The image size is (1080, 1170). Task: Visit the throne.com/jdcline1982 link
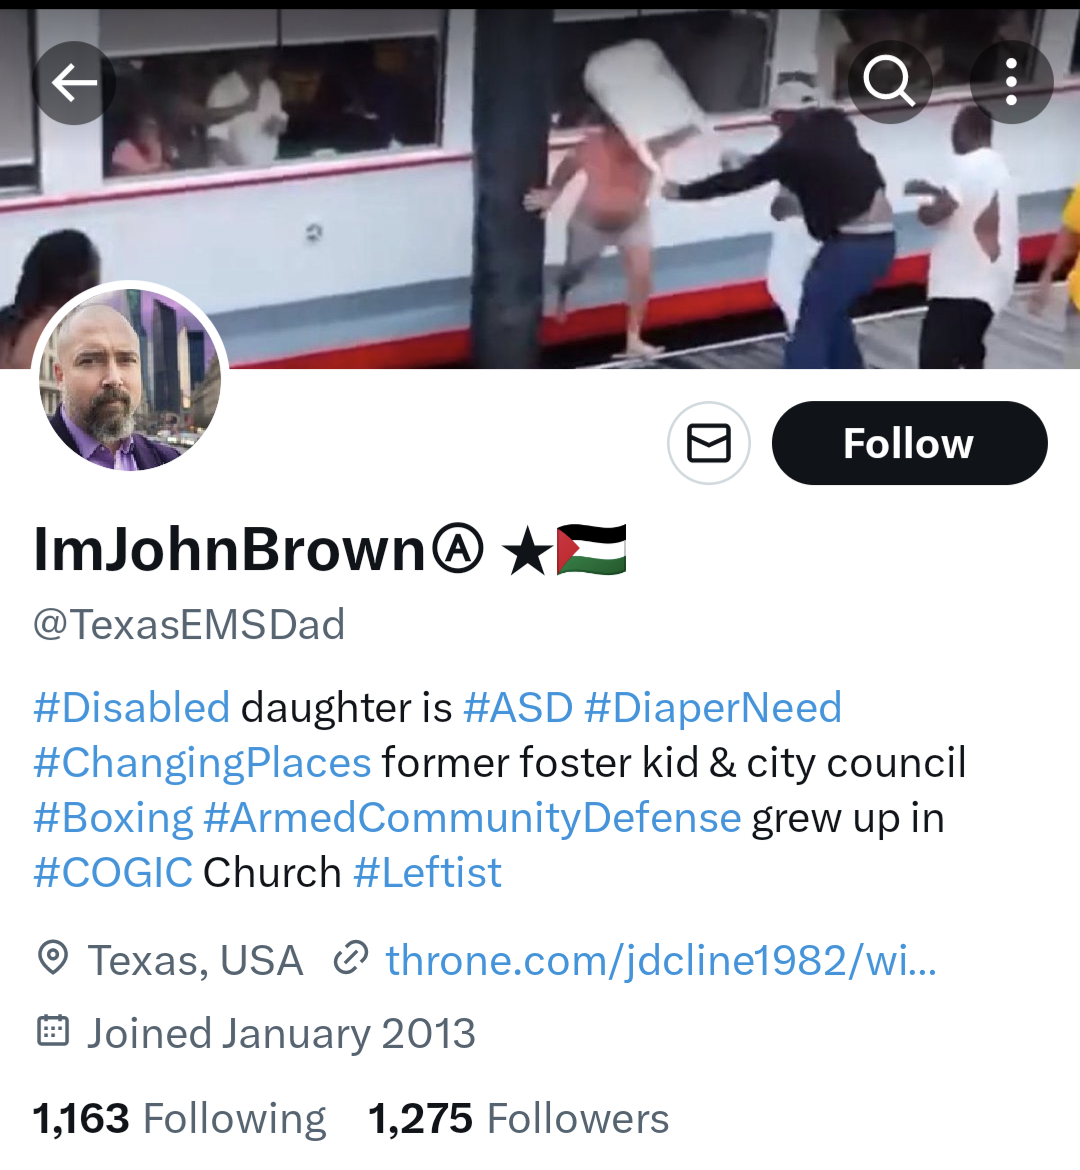(x=661, y=960)
